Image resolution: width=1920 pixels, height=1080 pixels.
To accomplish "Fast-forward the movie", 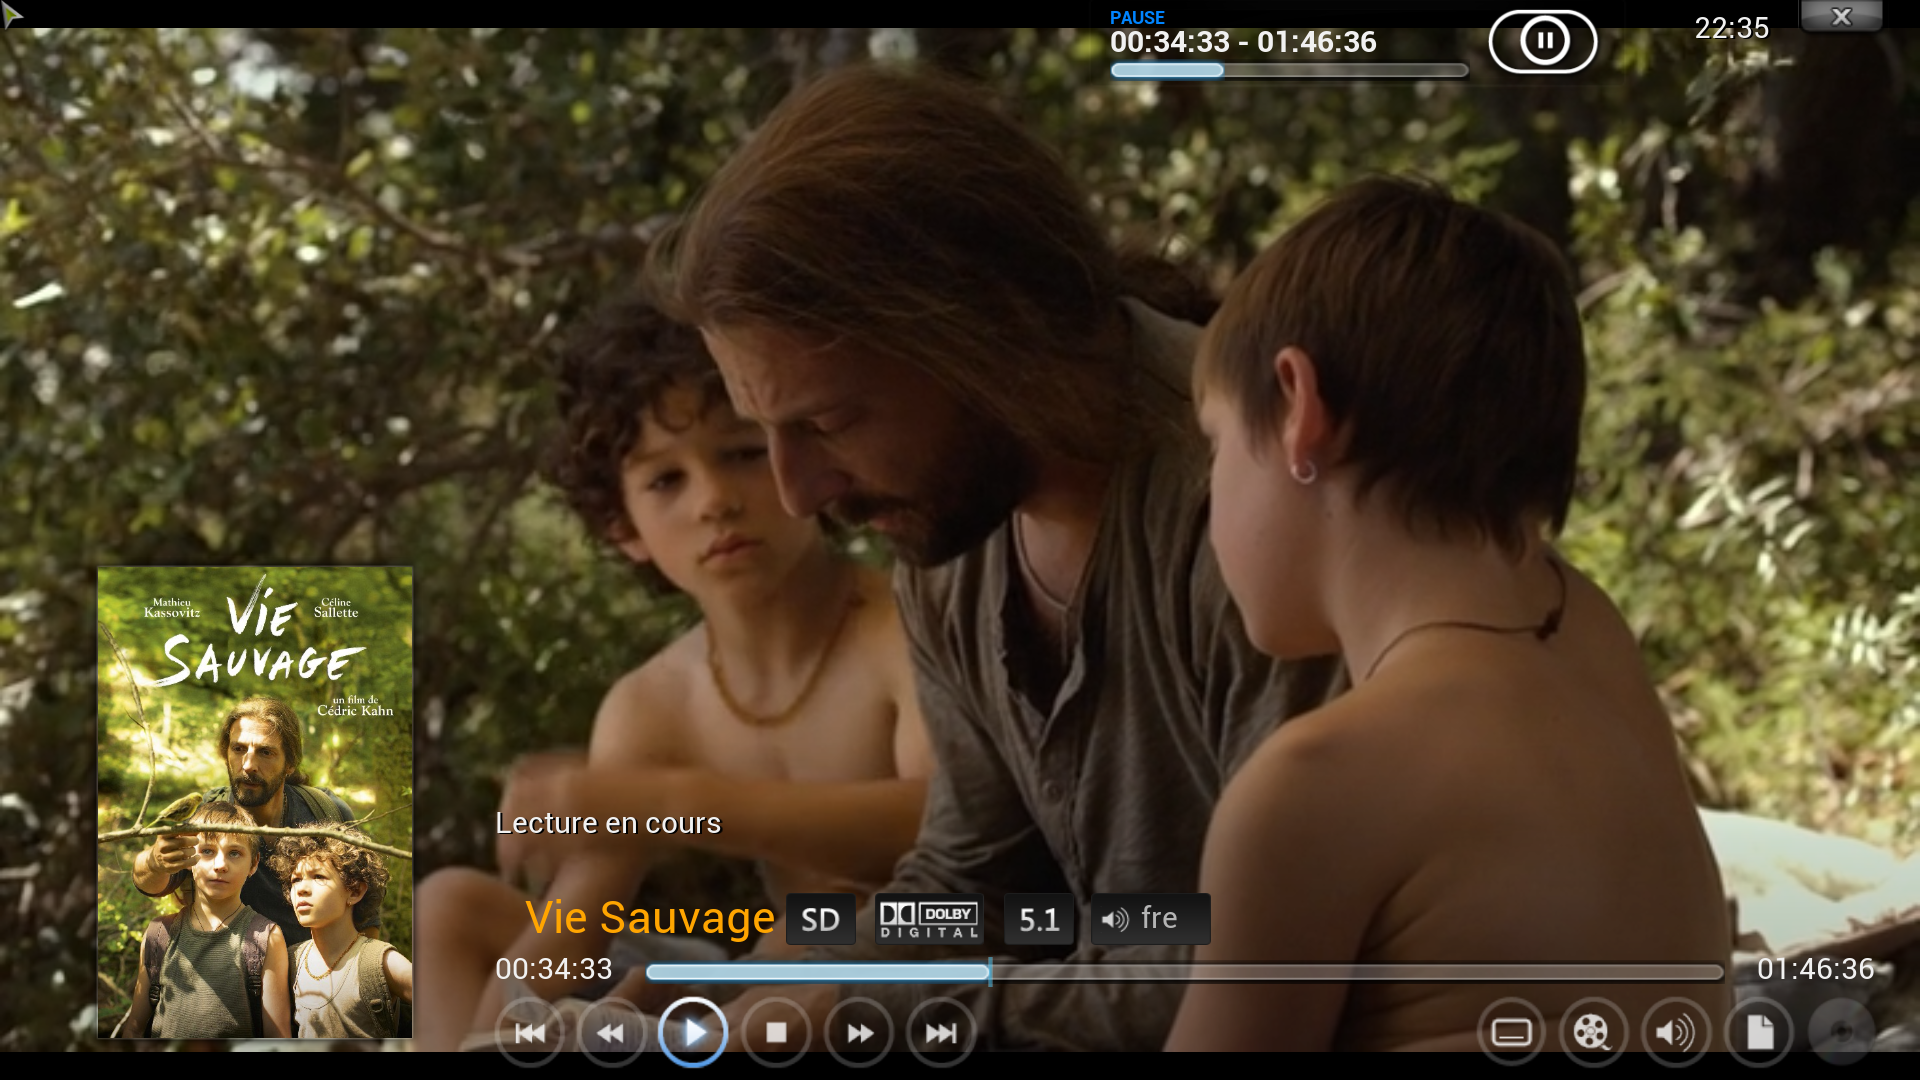I will pyautogui.click(x=859, y=1032).
